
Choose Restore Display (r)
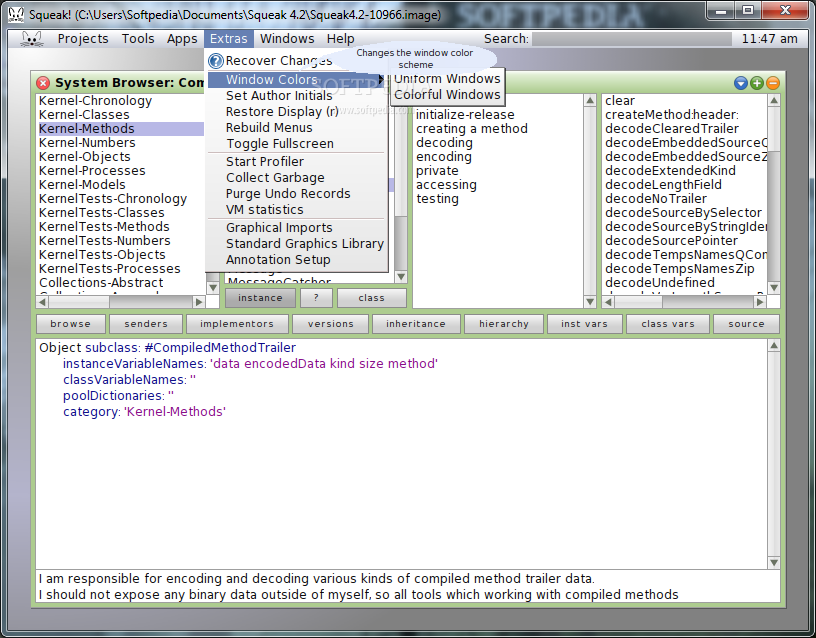(x=297, y=112)
